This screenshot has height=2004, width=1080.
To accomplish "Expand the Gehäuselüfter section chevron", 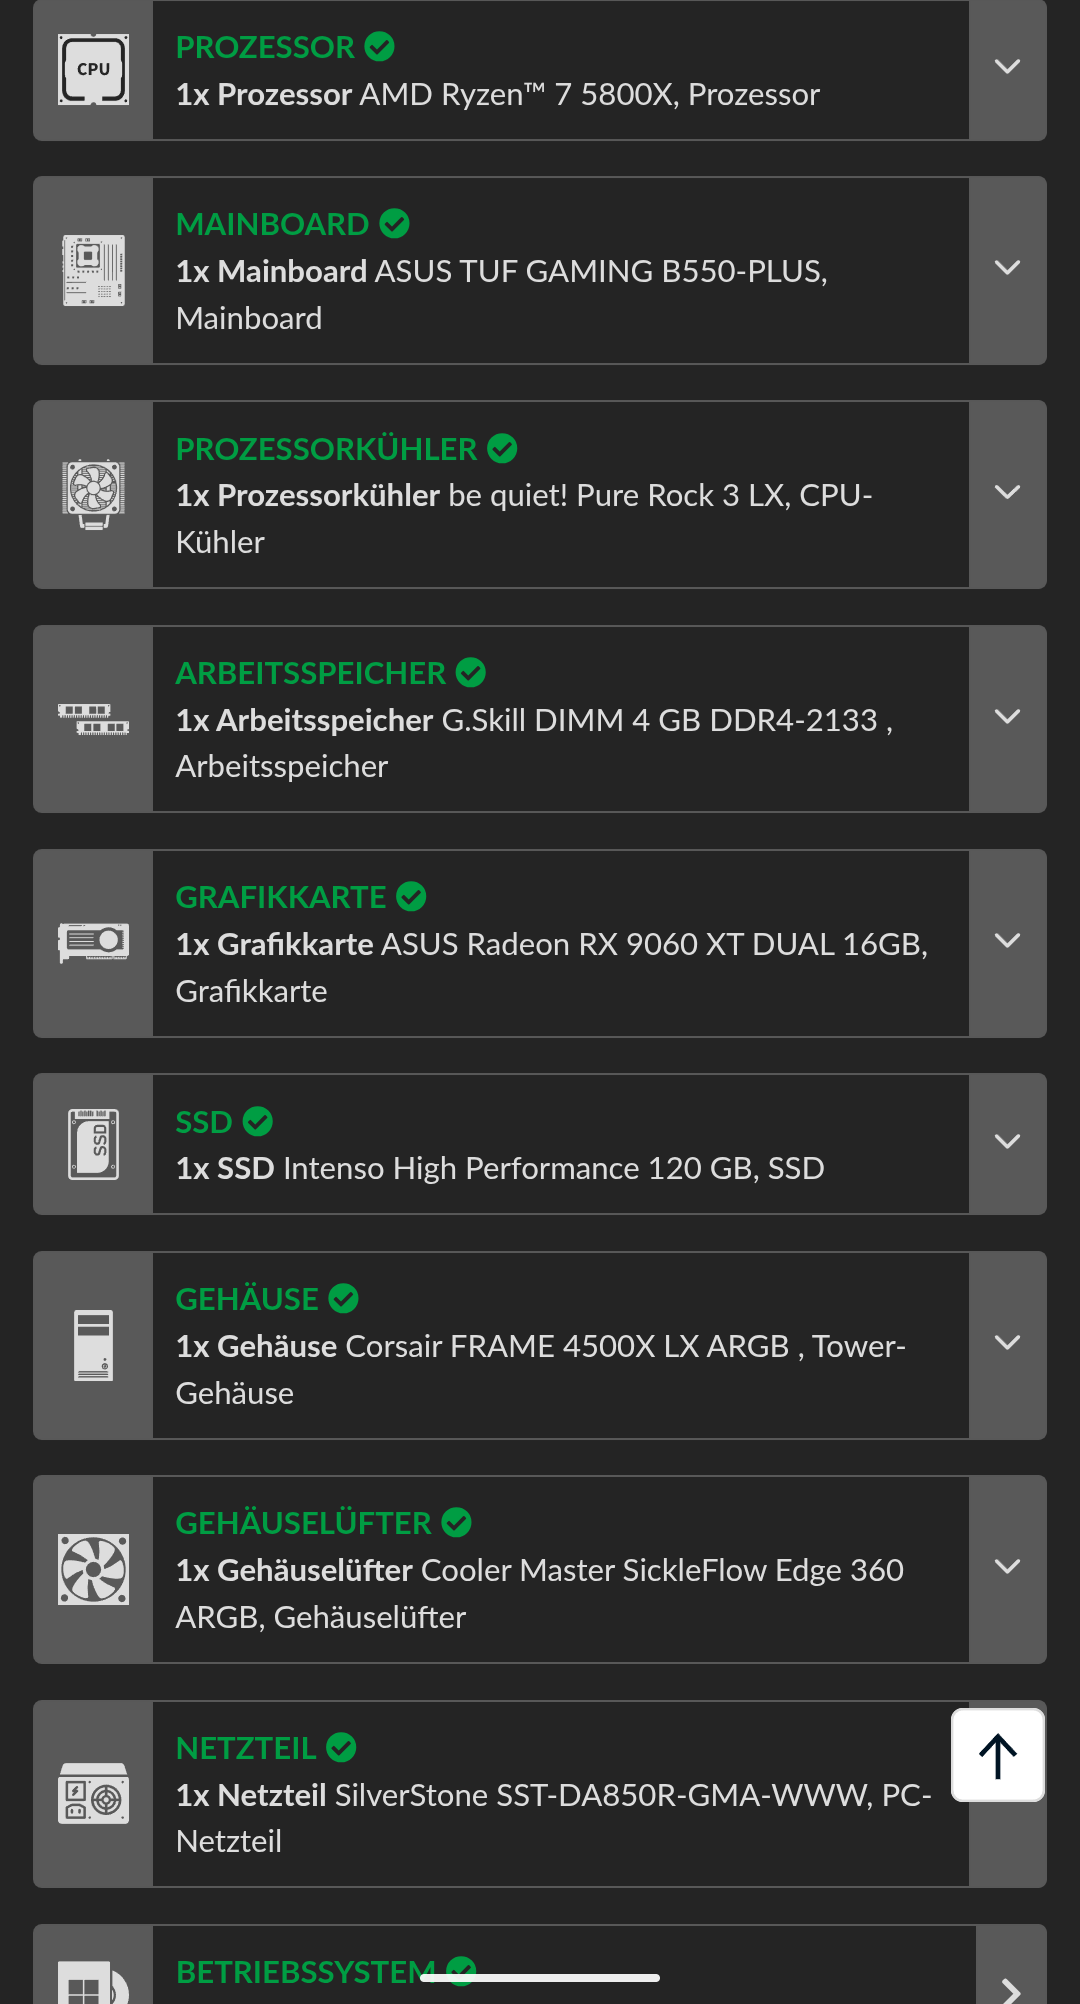I will [1007, 1568].
